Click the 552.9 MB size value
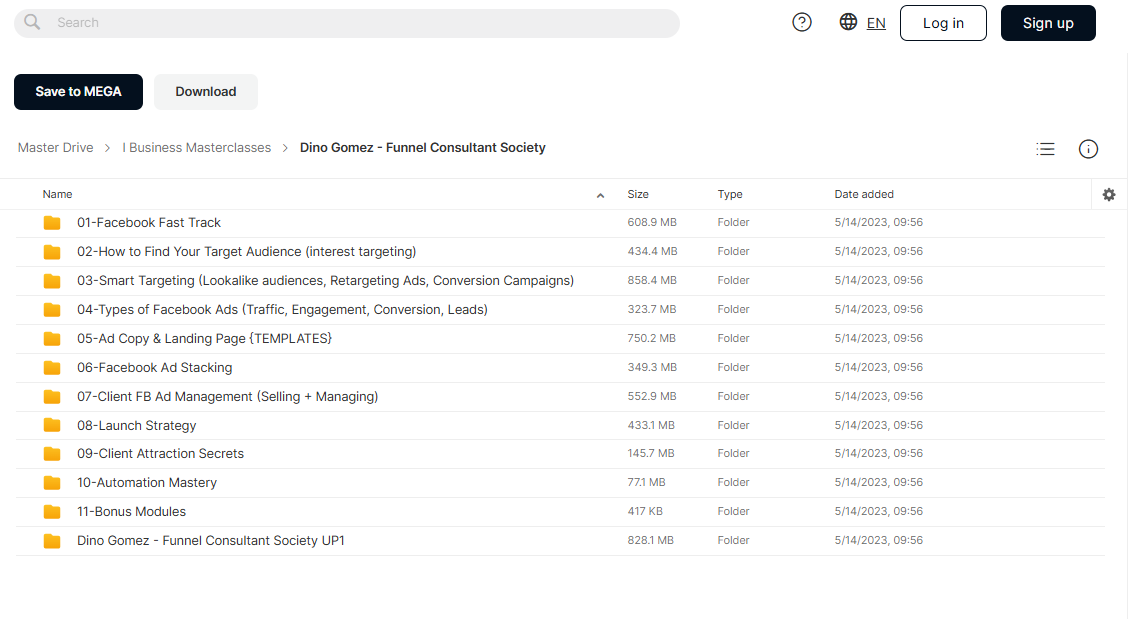This screenshot has width=1128, height=619. coord(652,396)
